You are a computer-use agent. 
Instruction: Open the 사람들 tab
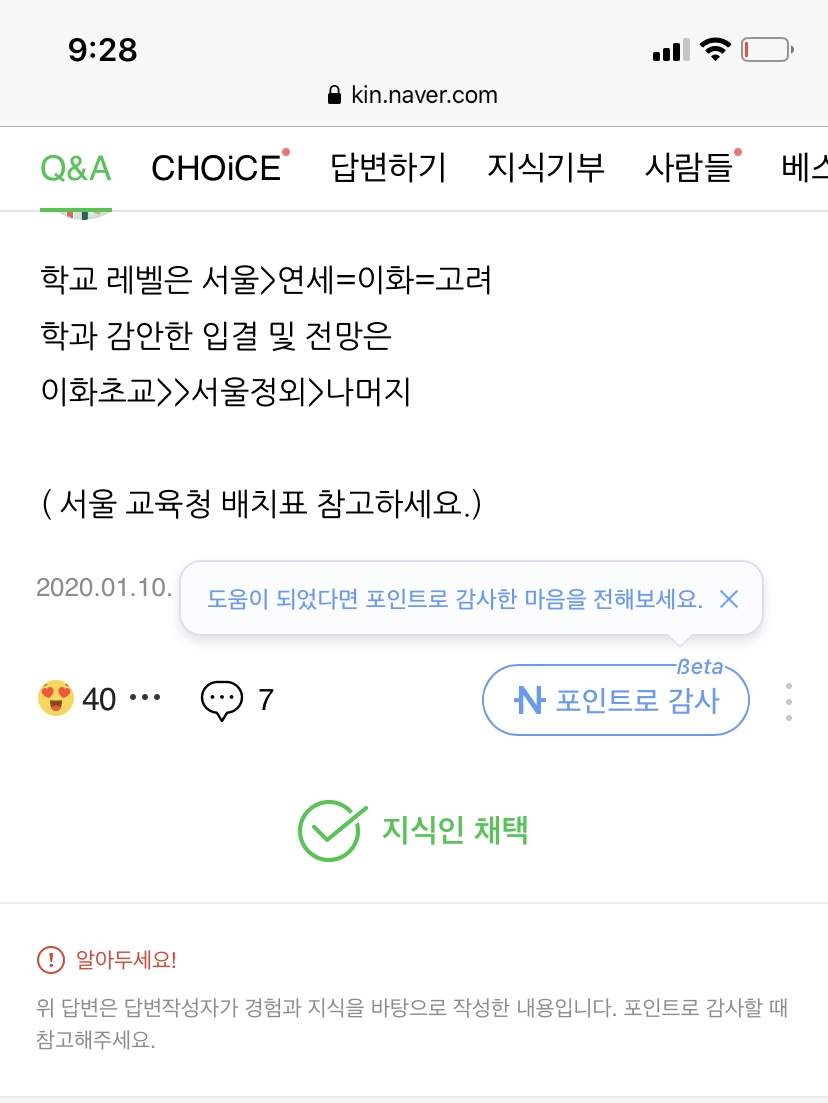[x=689, y=168]
